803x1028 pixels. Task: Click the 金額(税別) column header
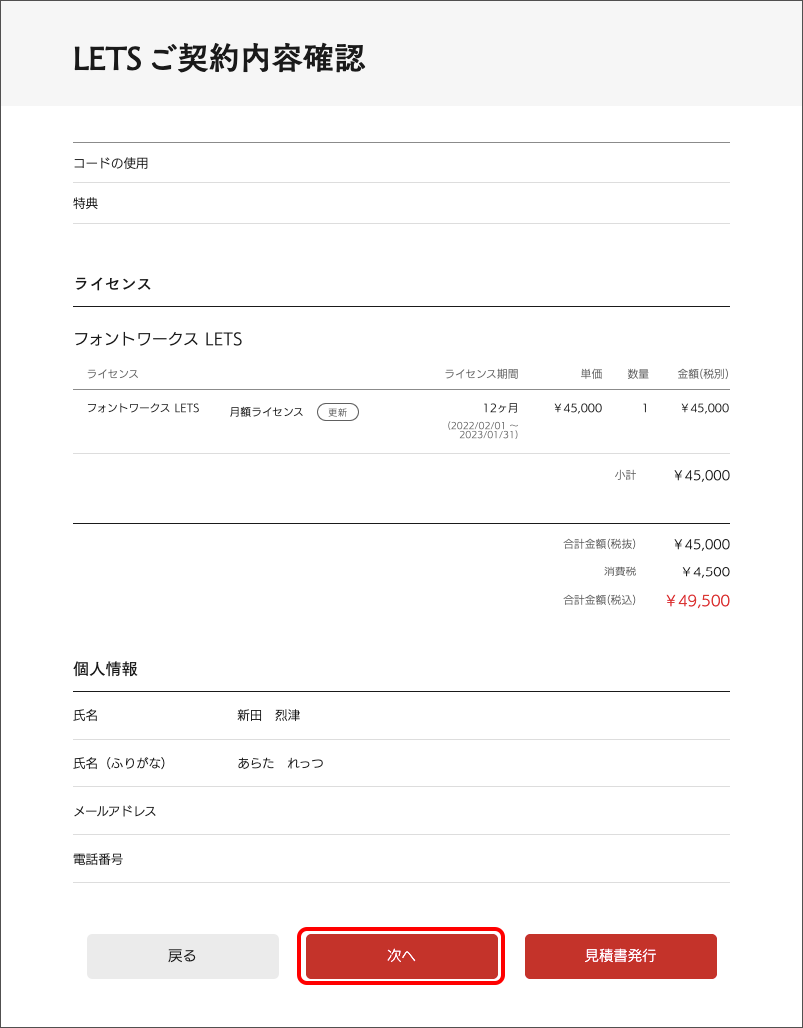point(703,374)
